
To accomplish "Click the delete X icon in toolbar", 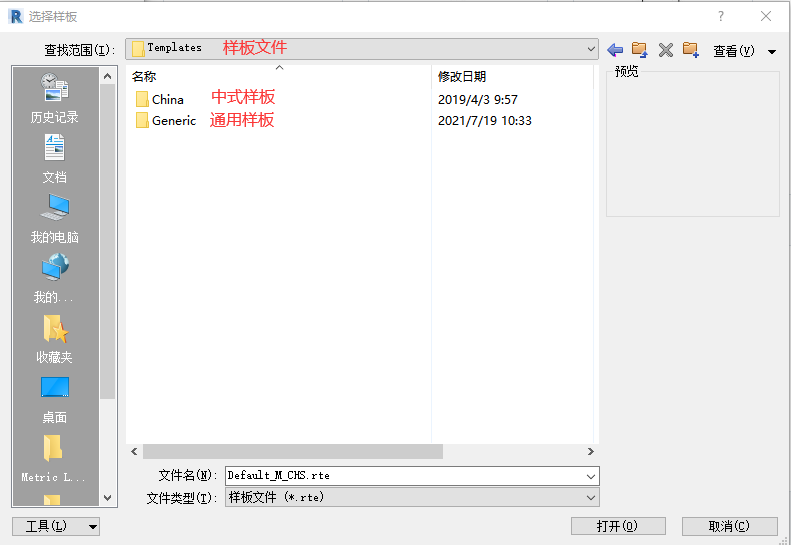I will coord(666,50).
